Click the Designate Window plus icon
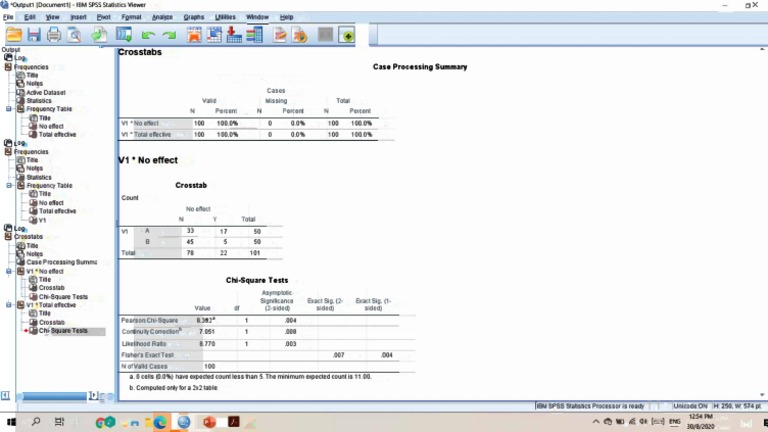The image size is (768, 432). pyautogui.click(x=347, y=35)
